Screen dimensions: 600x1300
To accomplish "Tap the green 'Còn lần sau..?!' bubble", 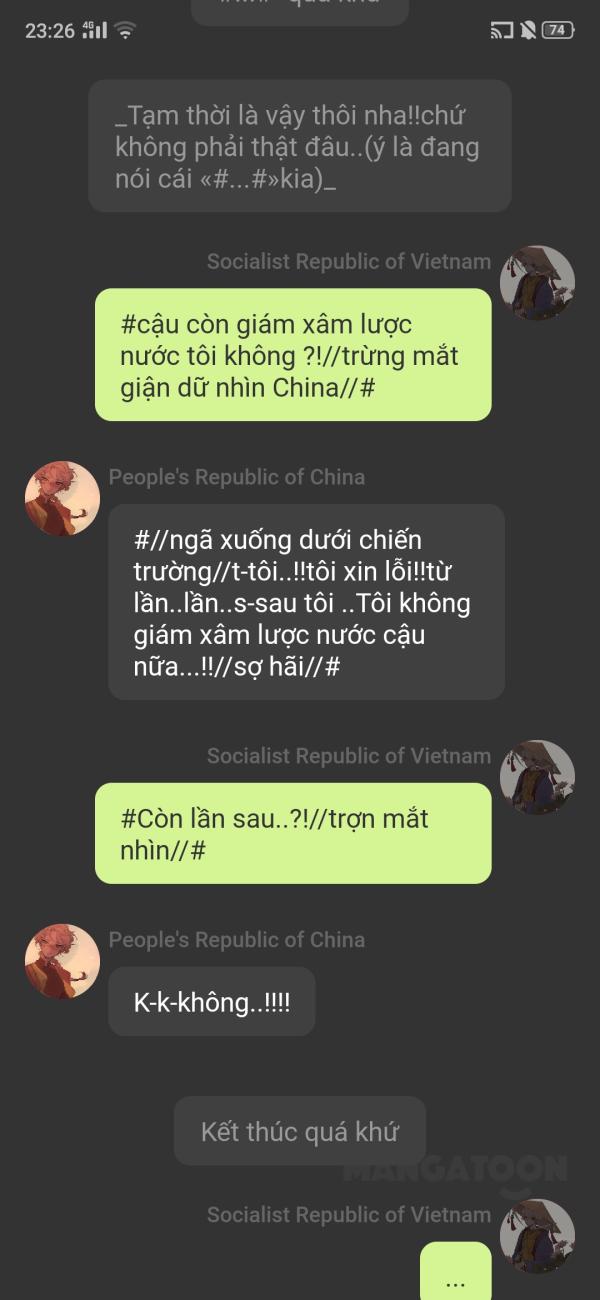I will point(293,833).
